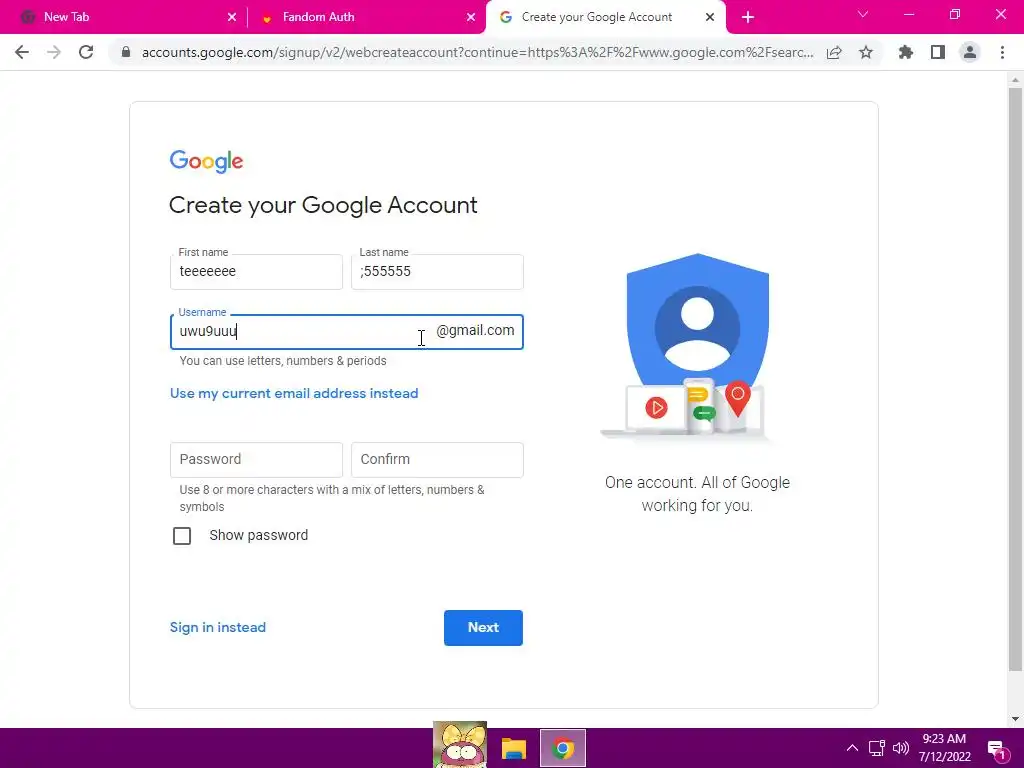Click the Last name field
Screen dimensions: 1024x768
(x=437, y=272)
